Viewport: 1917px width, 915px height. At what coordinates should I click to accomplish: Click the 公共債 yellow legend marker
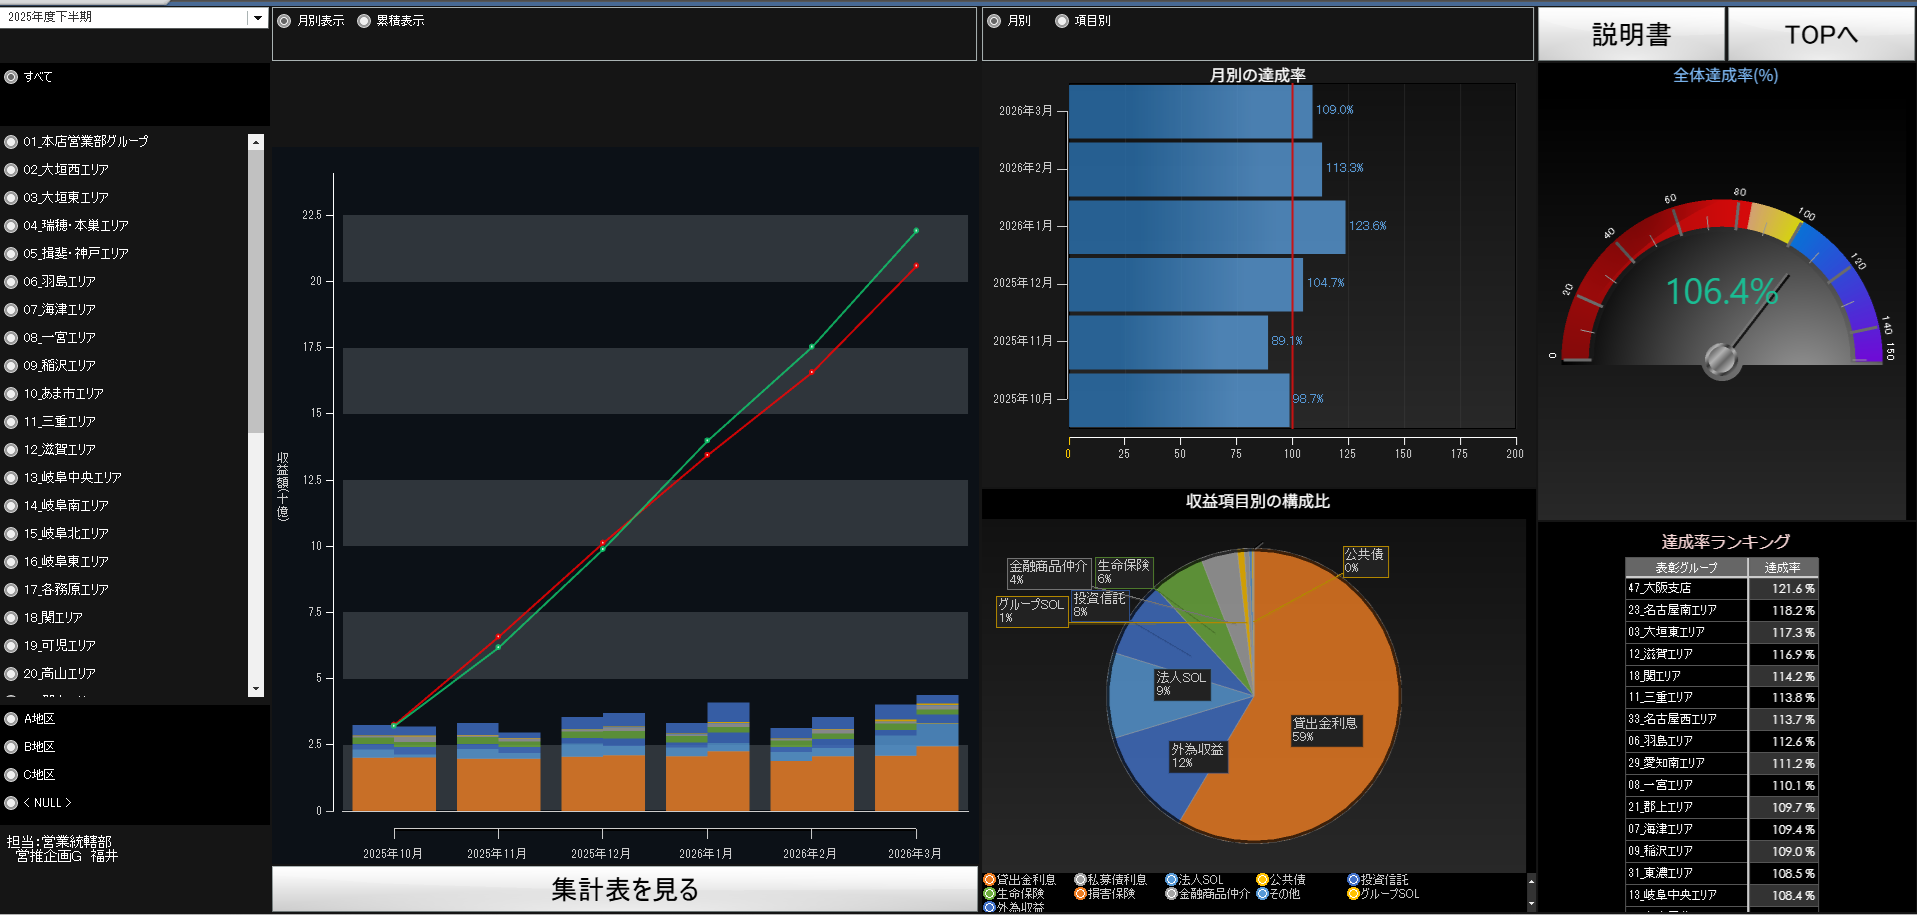1262,880
